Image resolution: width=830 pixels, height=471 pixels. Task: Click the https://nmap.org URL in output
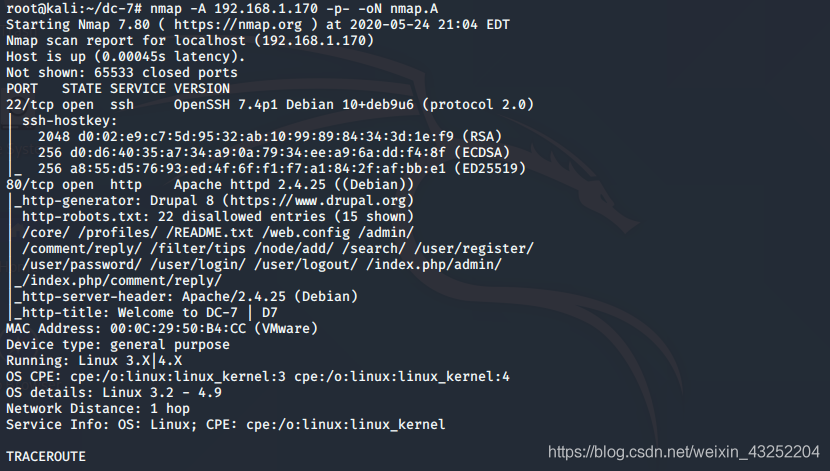(238, 25)
